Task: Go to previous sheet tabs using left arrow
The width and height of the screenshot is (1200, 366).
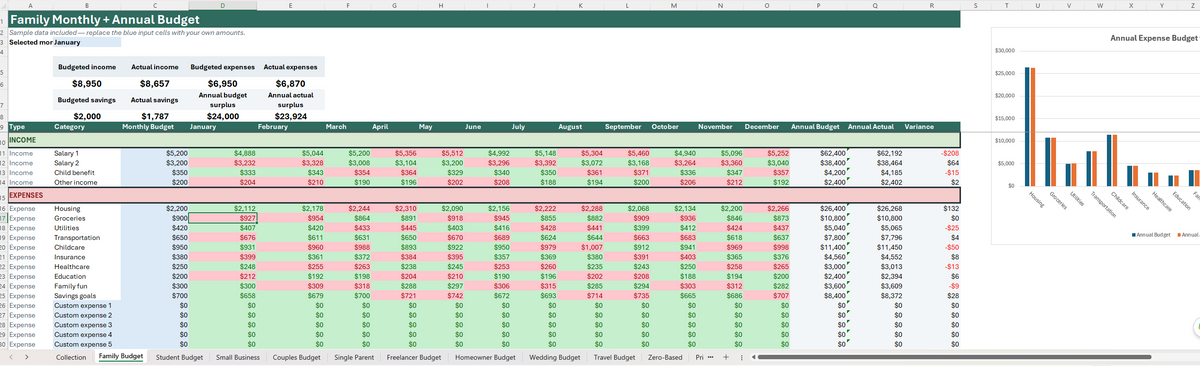Action: [10, 357]
